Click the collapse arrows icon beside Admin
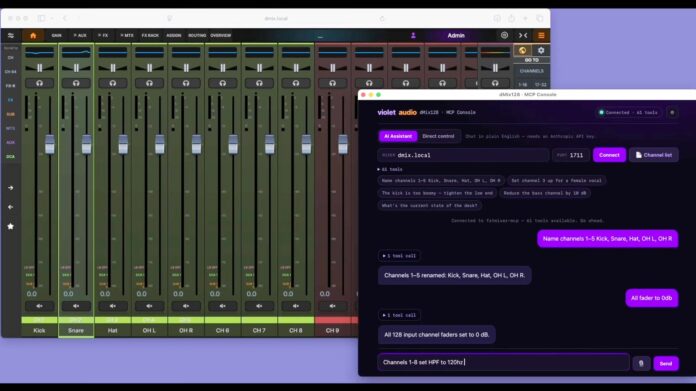The width and height of the screenshot is (696, 391). coord(523,36)
